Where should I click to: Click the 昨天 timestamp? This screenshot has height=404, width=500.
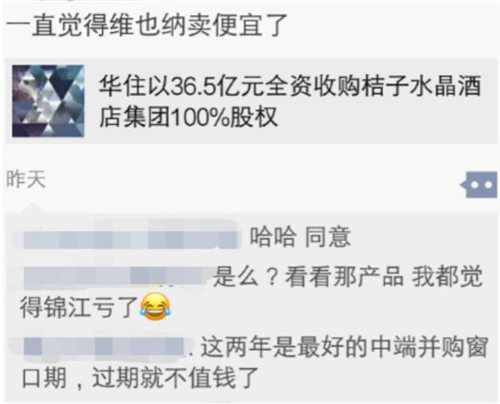click(x=26, y=179)
